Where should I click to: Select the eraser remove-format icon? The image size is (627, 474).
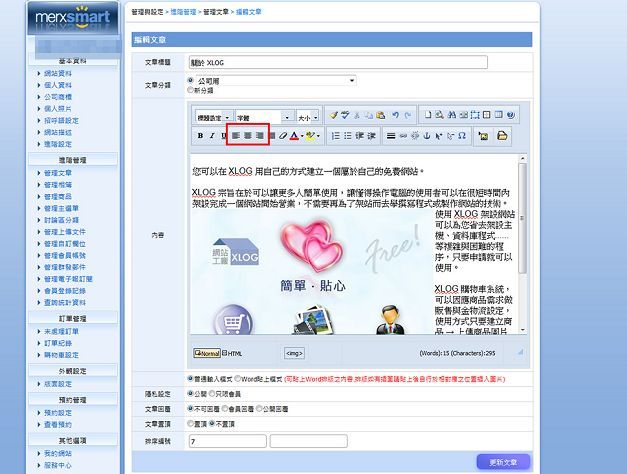coord(283,136)
